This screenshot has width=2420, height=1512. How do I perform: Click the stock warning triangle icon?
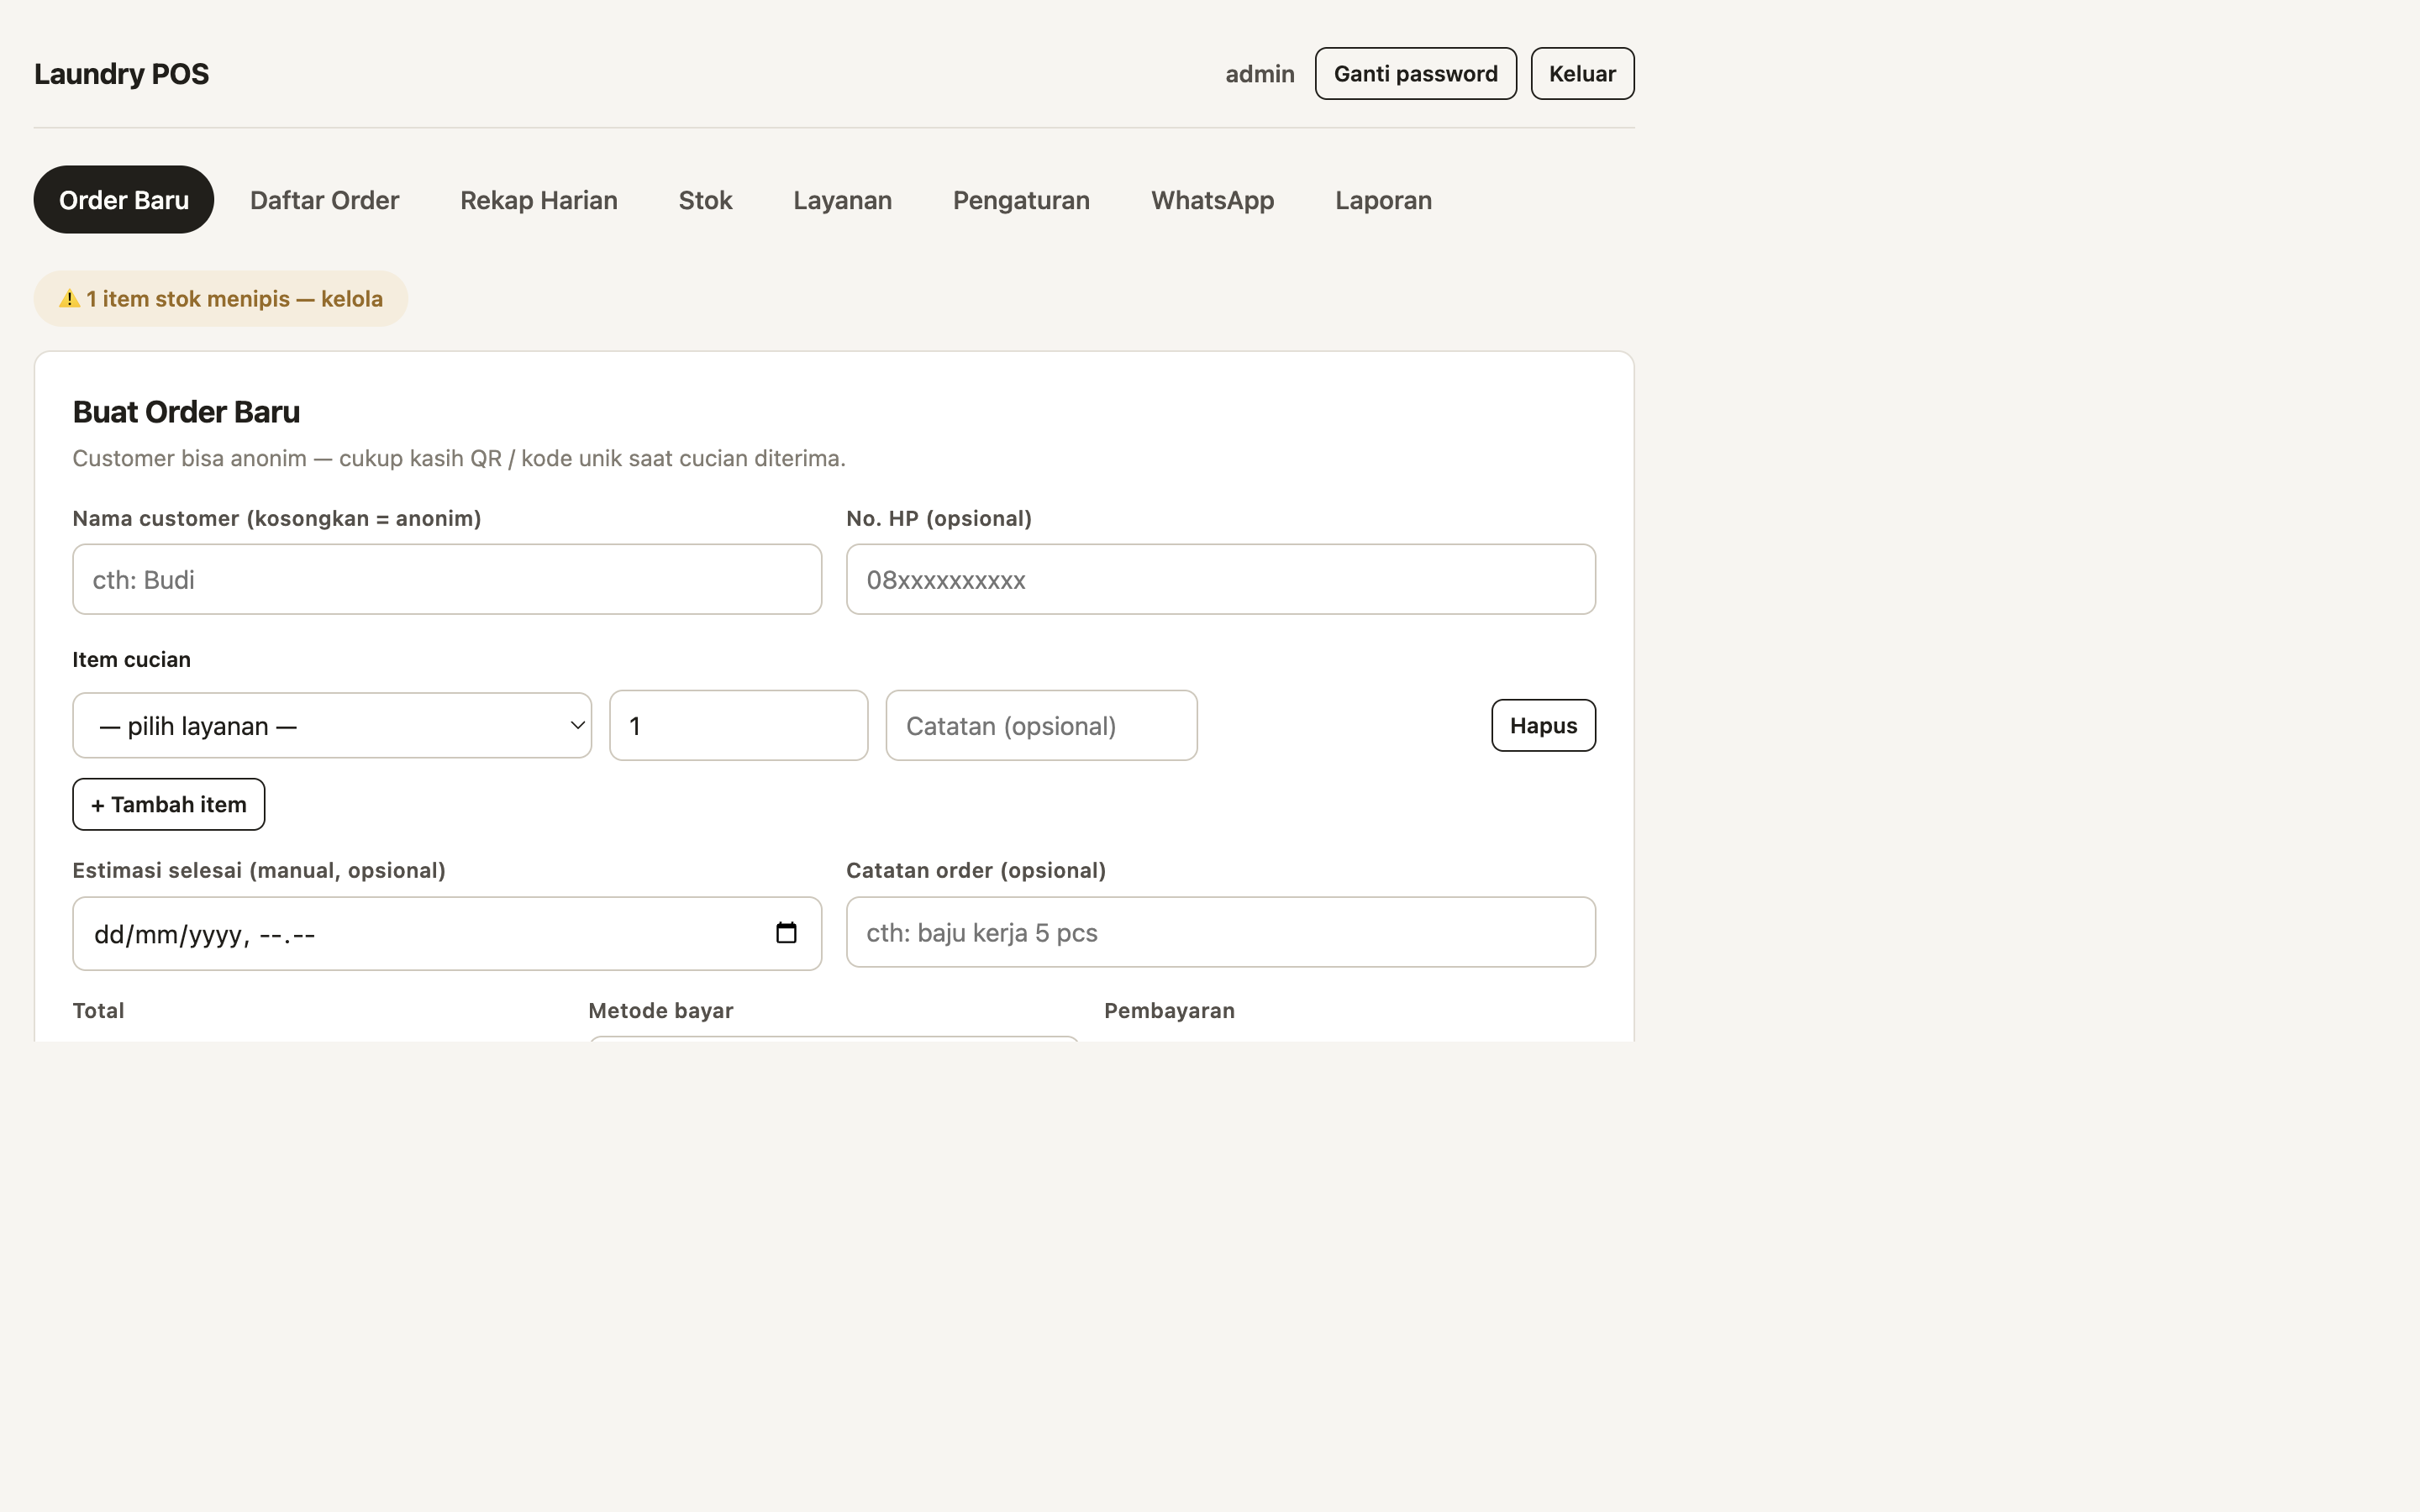pyautogui.click(x=69, y=299)
